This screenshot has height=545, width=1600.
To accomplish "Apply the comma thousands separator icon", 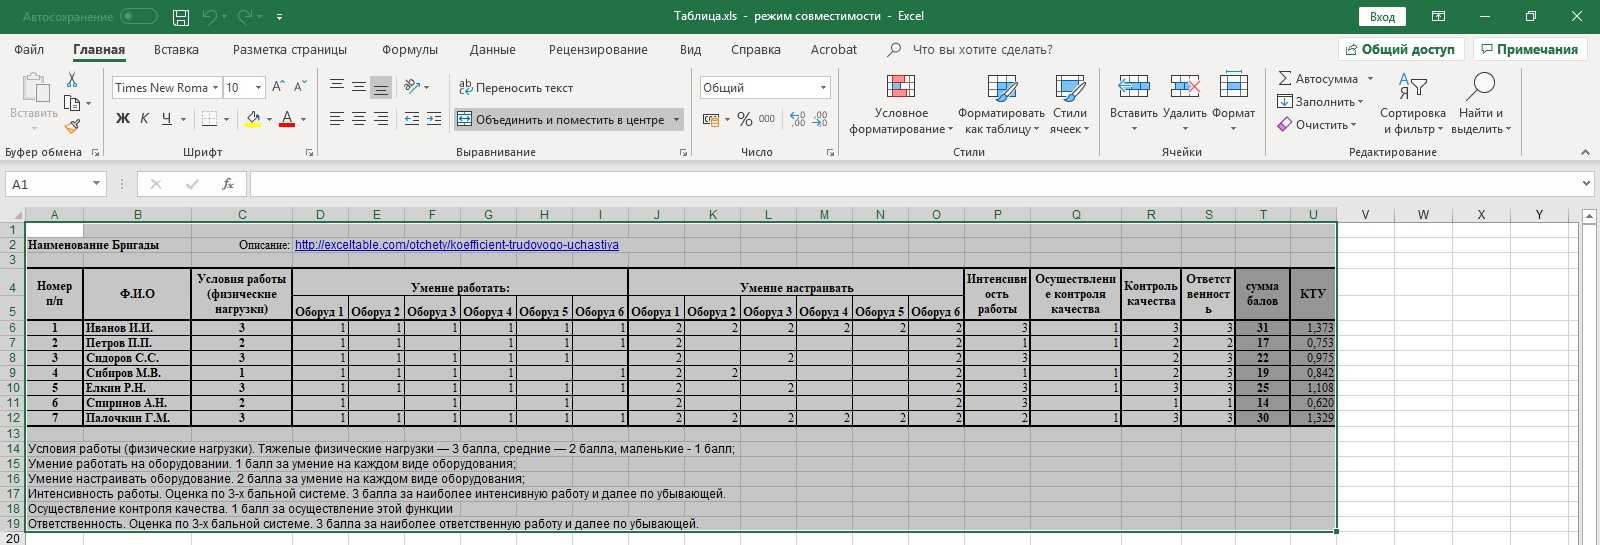I will [x=767, y=119].
